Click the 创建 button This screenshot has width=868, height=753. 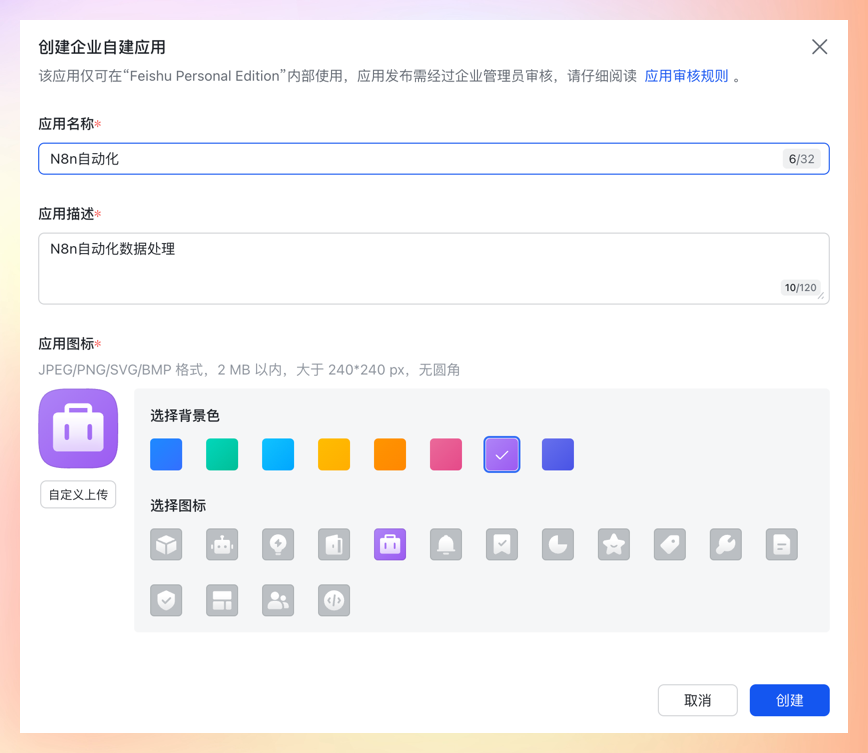click(789, 700)
